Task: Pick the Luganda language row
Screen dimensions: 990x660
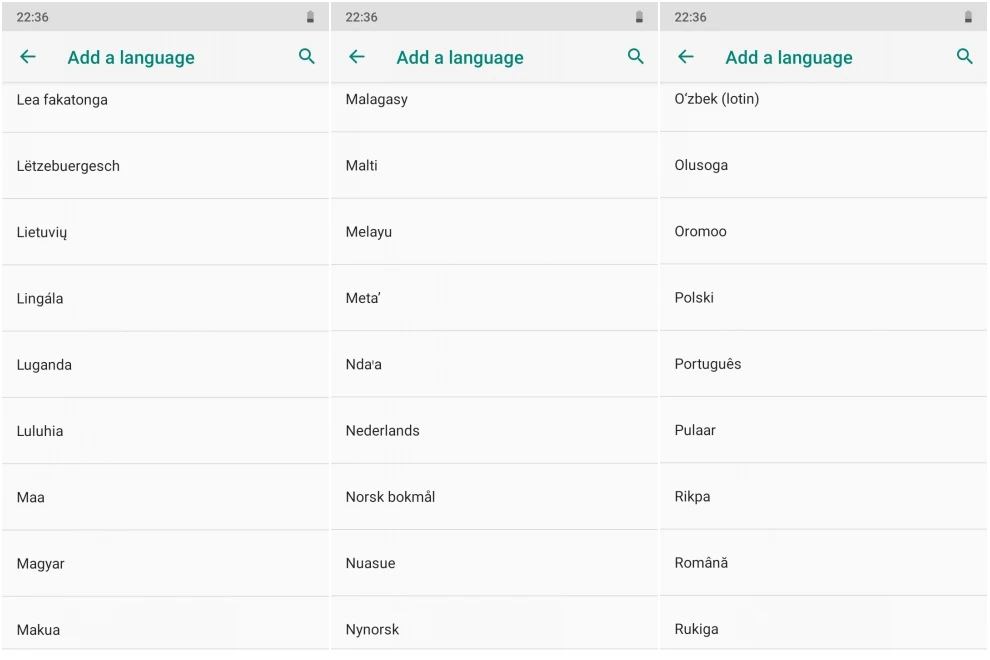Action: (165, 365)
